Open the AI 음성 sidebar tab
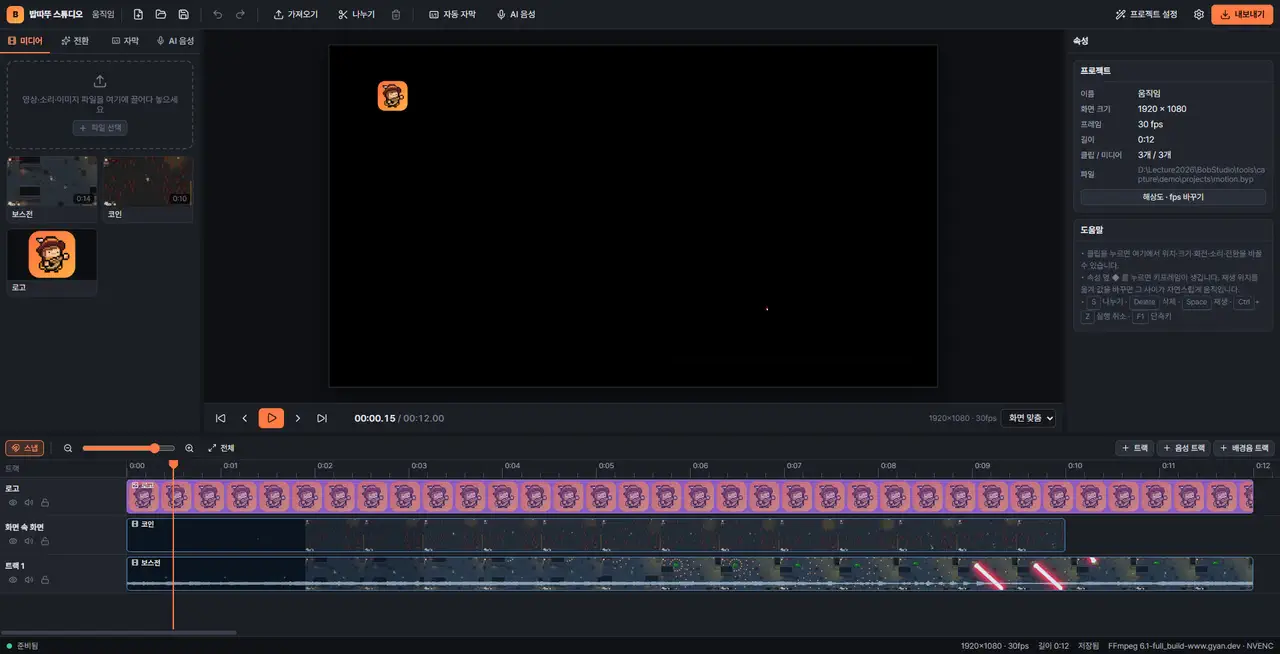 coord(175,41)
